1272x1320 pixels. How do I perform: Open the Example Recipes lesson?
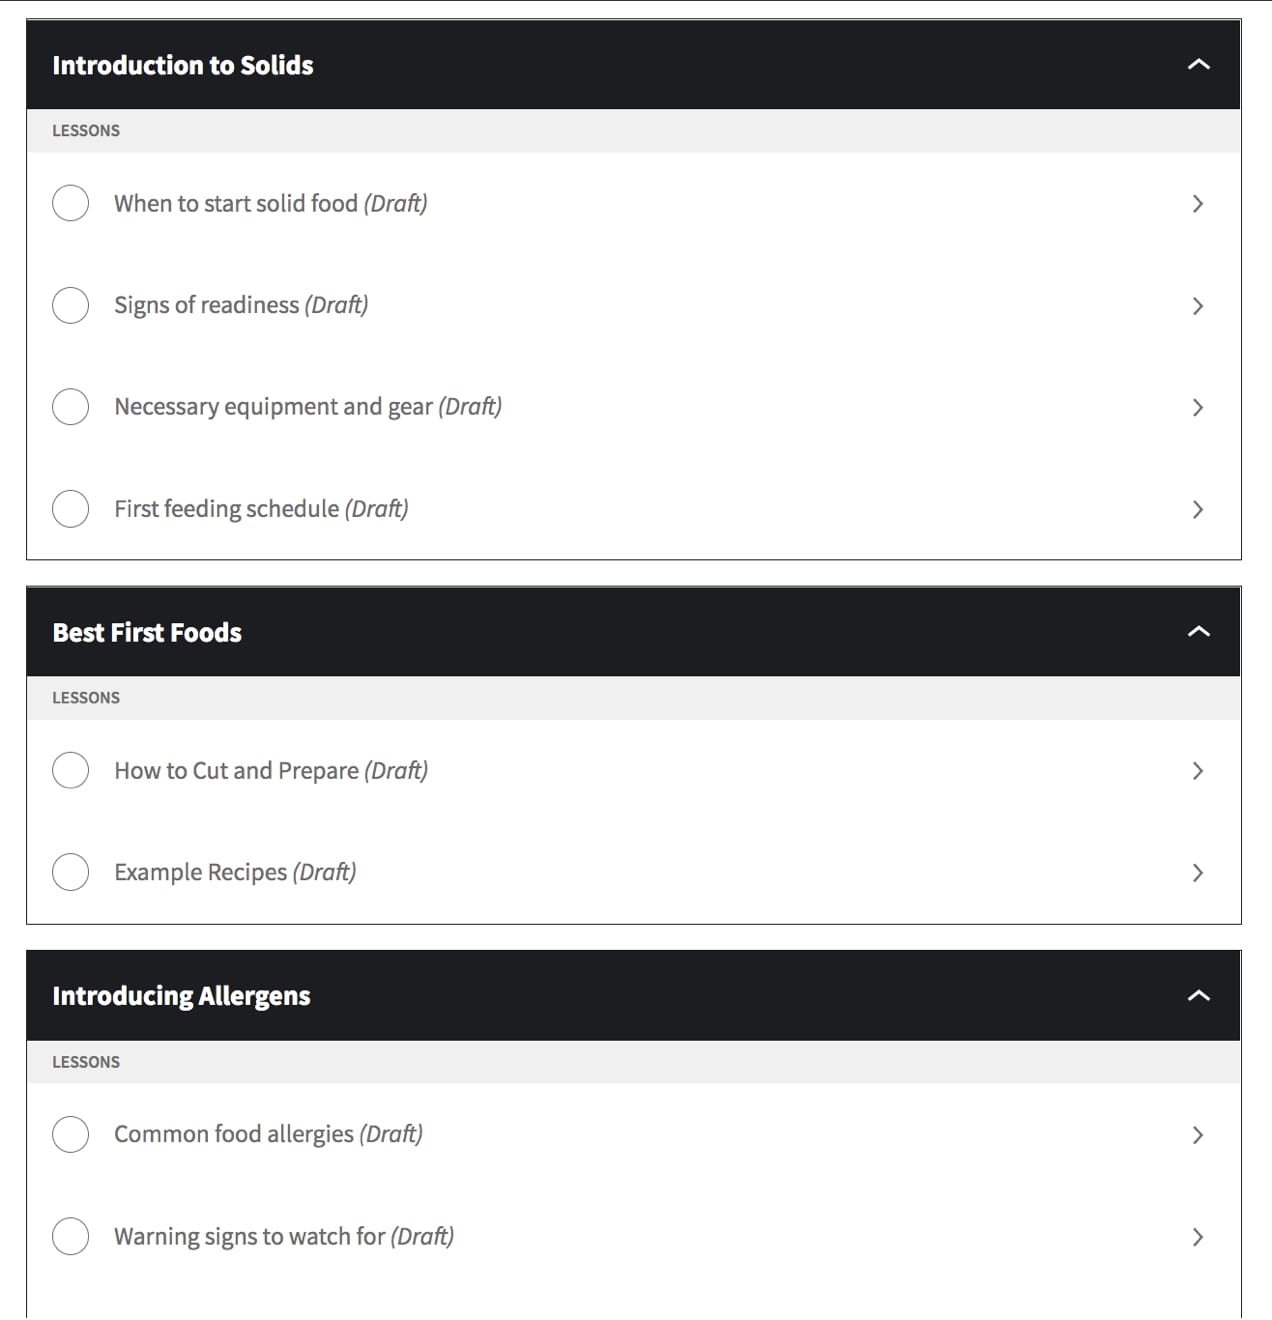pos(235,871)
